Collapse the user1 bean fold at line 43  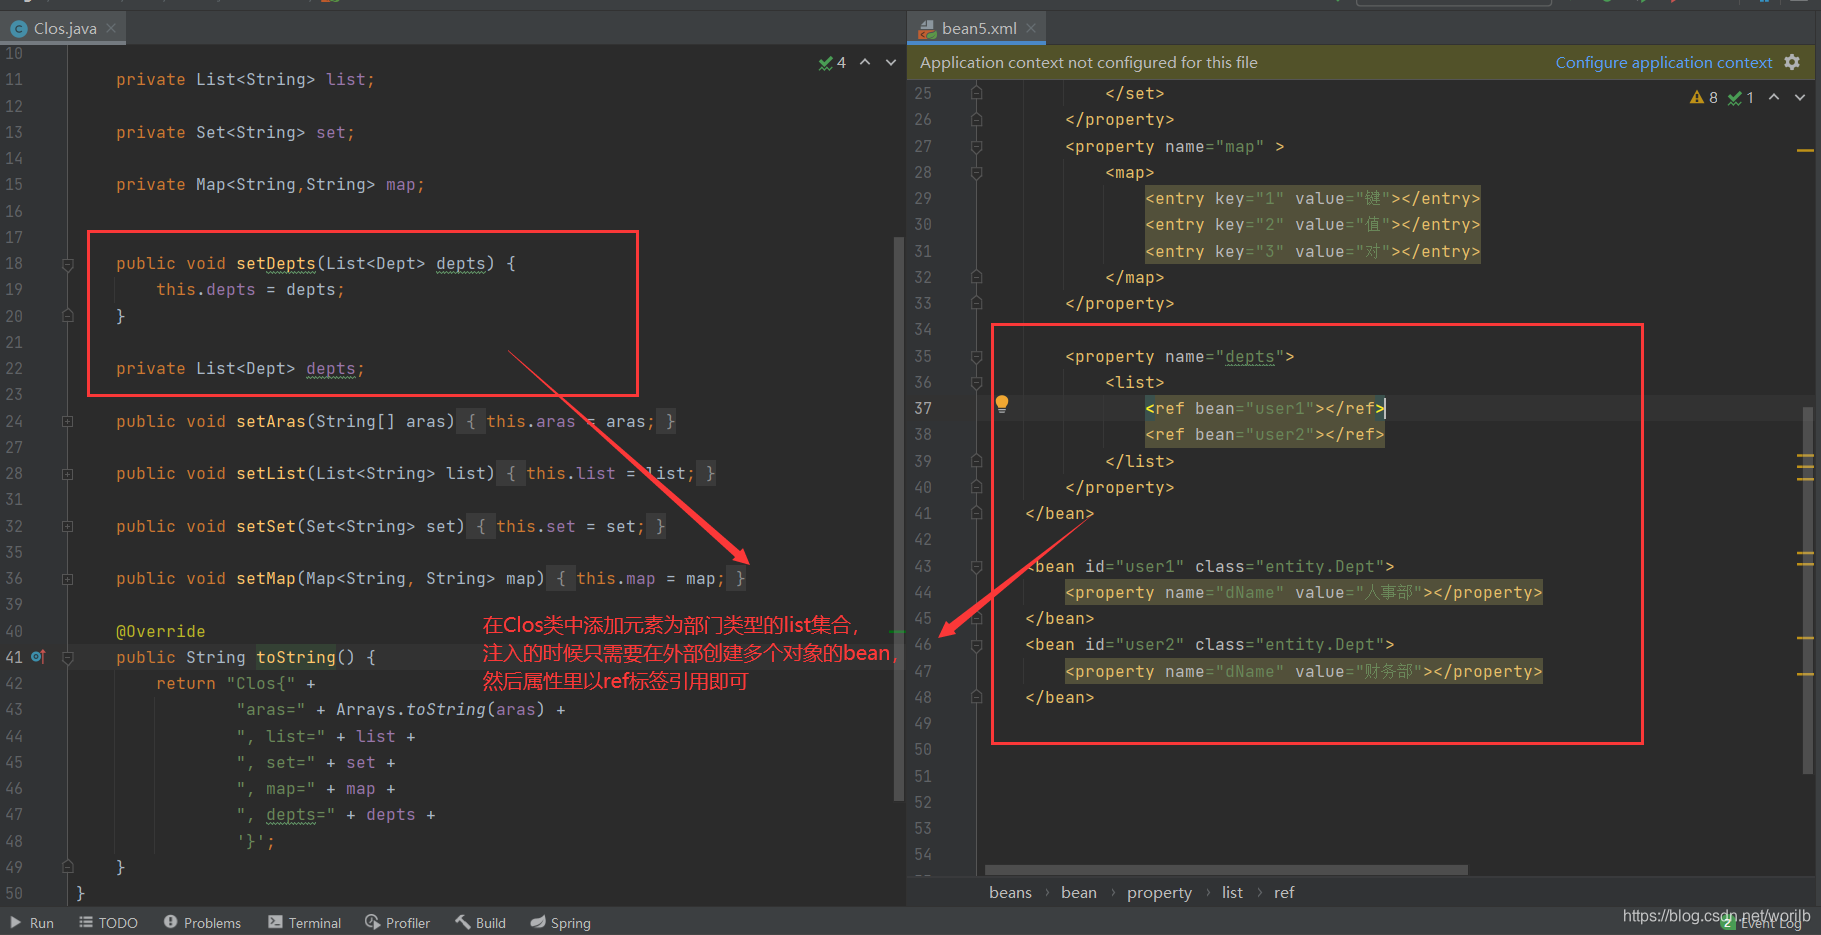(976, 566)
